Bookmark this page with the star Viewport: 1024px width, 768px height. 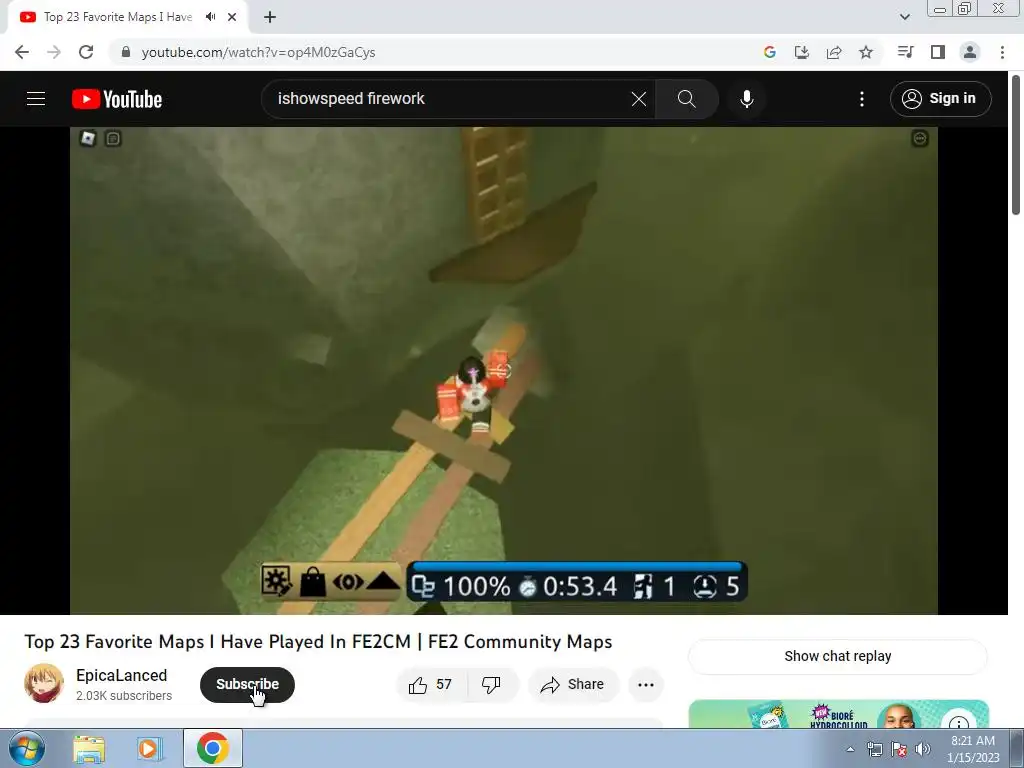(866, 52)
